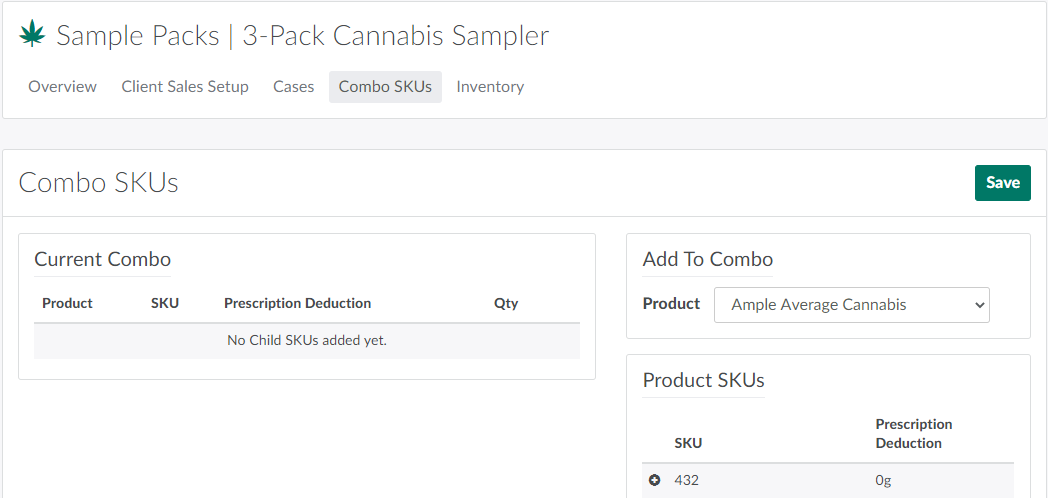This screenshot has height=498, width=1048.
Task: Switch to the Client Sales Setup tab
Action: tap(185, 87)
